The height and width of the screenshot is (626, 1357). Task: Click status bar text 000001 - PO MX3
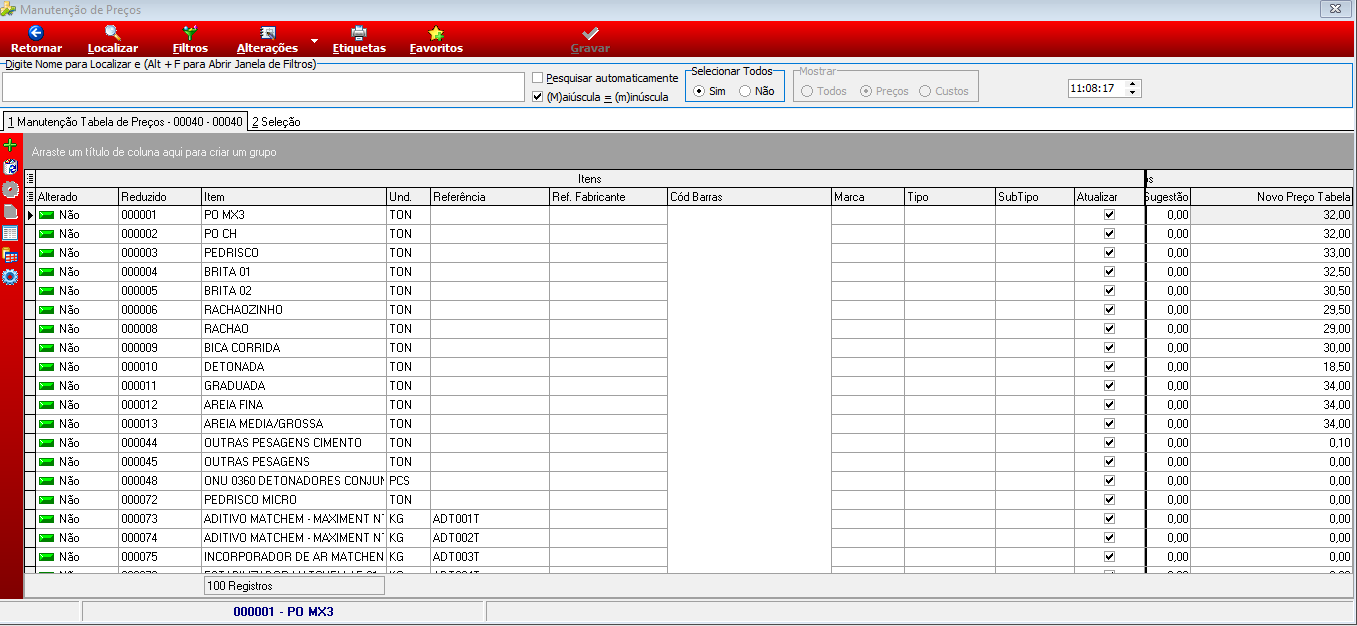[283, 611]
